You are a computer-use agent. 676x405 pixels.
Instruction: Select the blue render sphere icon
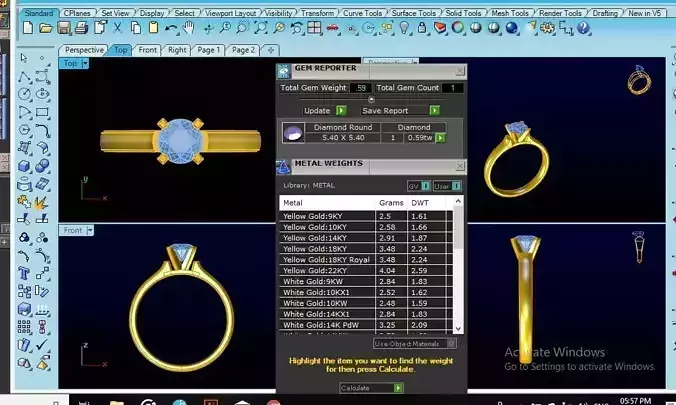[511, 28]
